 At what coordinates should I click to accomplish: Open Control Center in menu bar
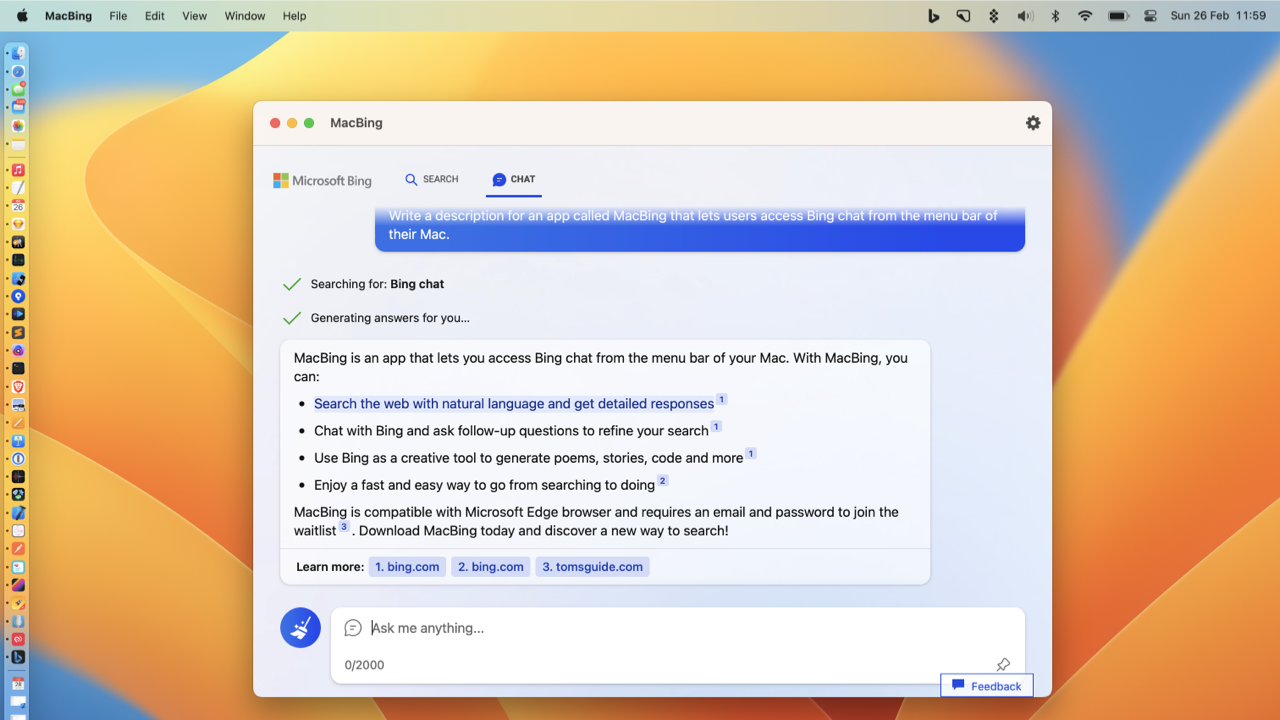(1150, 16)
